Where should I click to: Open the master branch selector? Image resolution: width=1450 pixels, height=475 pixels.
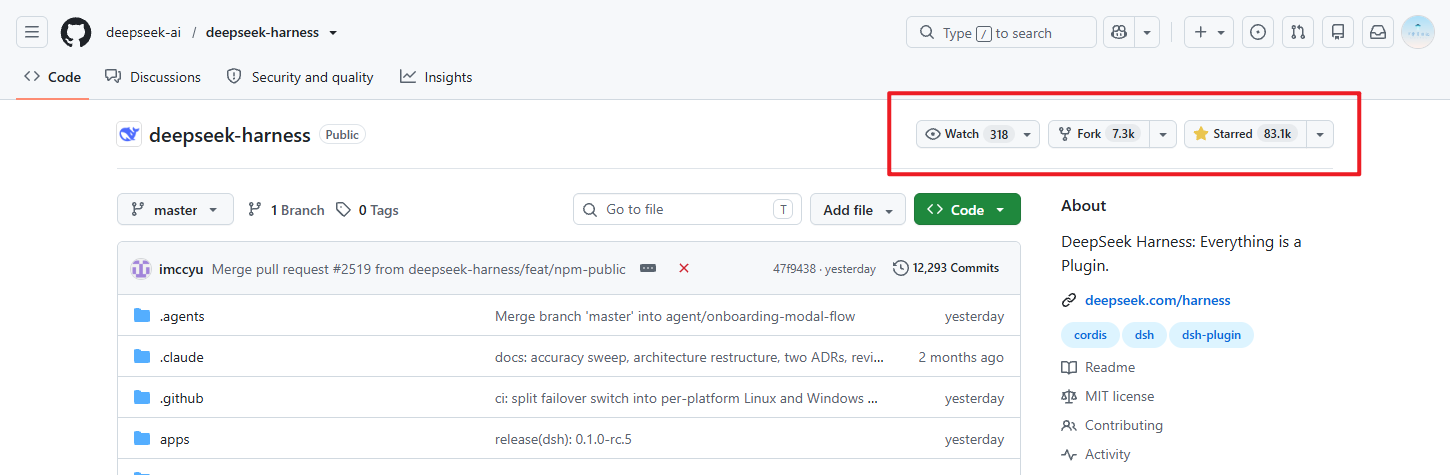coord(175,210)
